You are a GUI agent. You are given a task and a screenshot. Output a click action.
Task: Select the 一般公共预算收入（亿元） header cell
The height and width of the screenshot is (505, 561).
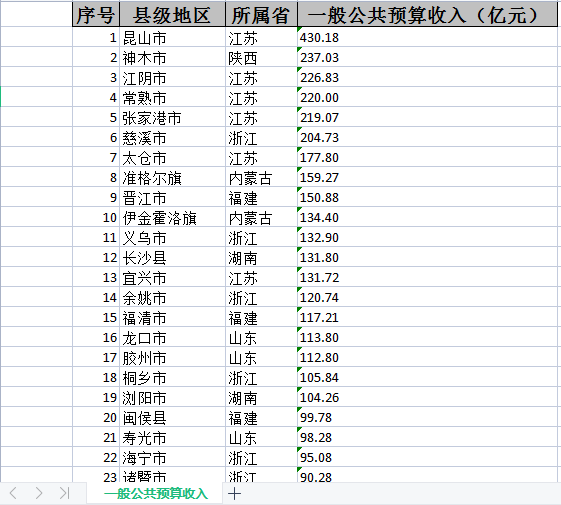pyautogui.click(x=427, y=14)
